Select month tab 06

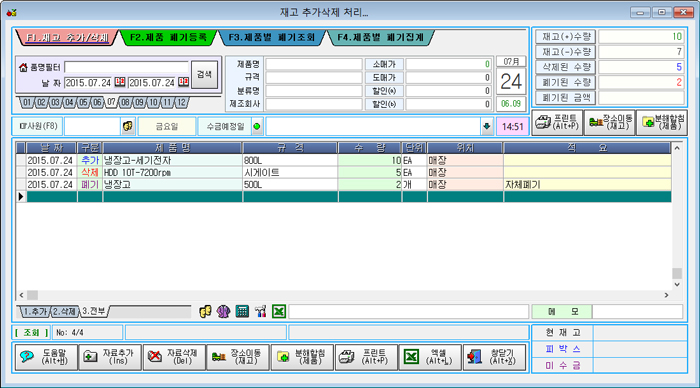(97, 103)
